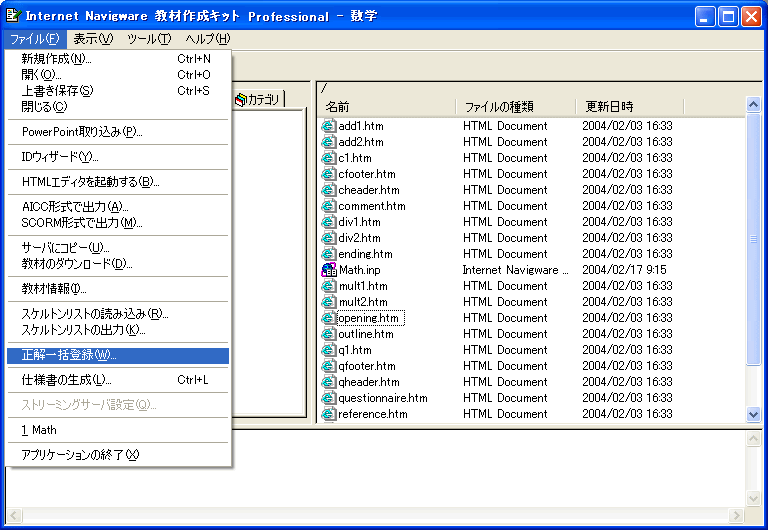Click Math.inp date 2004/02/17 9:15
Viewport: 768px width, 530px height.
pyautogui.click(x=624, y=270)
